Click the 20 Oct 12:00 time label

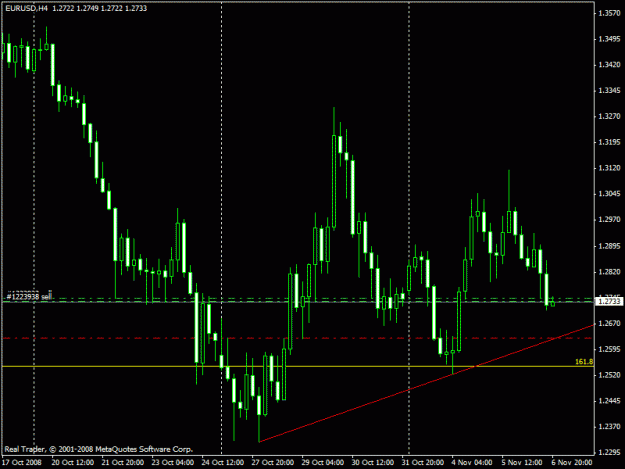click(x=73, y=462)
